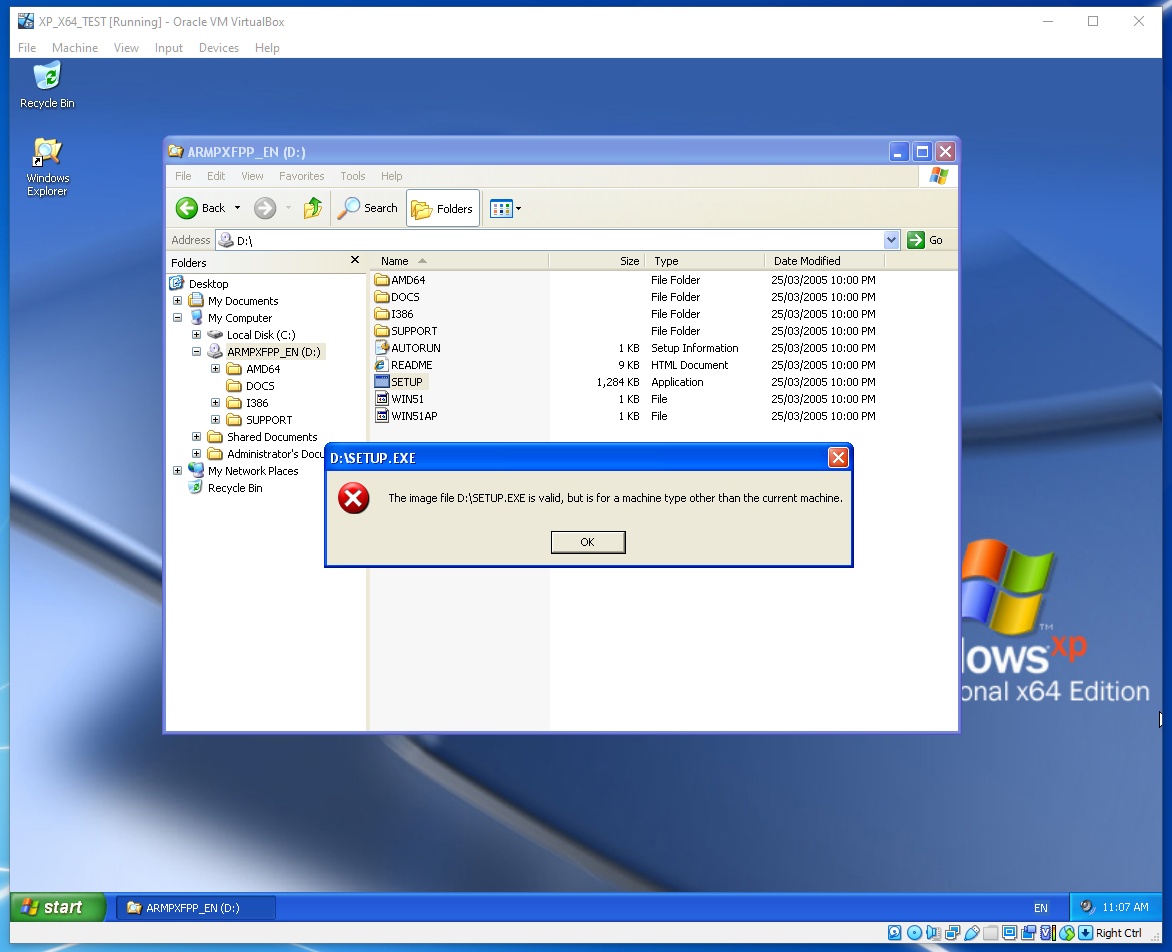This screenshot has width=1172, height=952.
Task: Select the I386 folder in the file list
Action: coord(395,315)
